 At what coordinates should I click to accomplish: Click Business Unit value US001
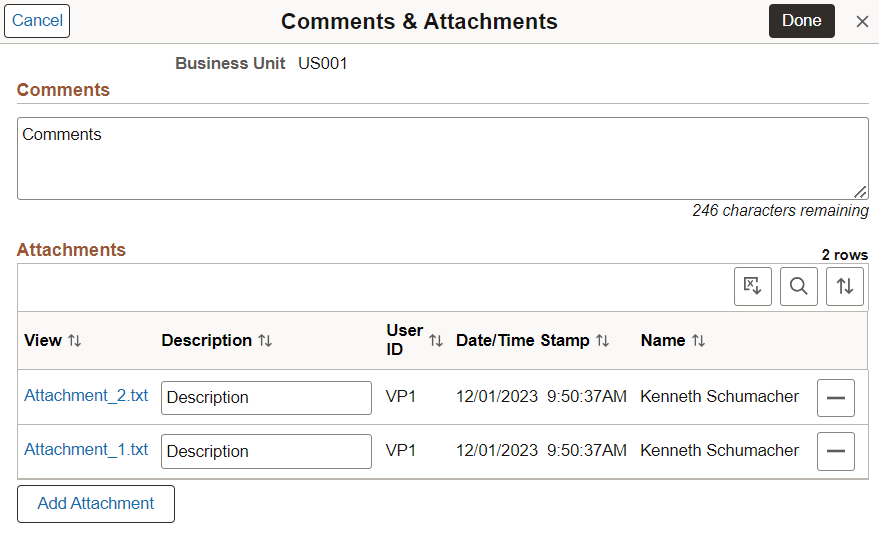(x=322, y=63)
